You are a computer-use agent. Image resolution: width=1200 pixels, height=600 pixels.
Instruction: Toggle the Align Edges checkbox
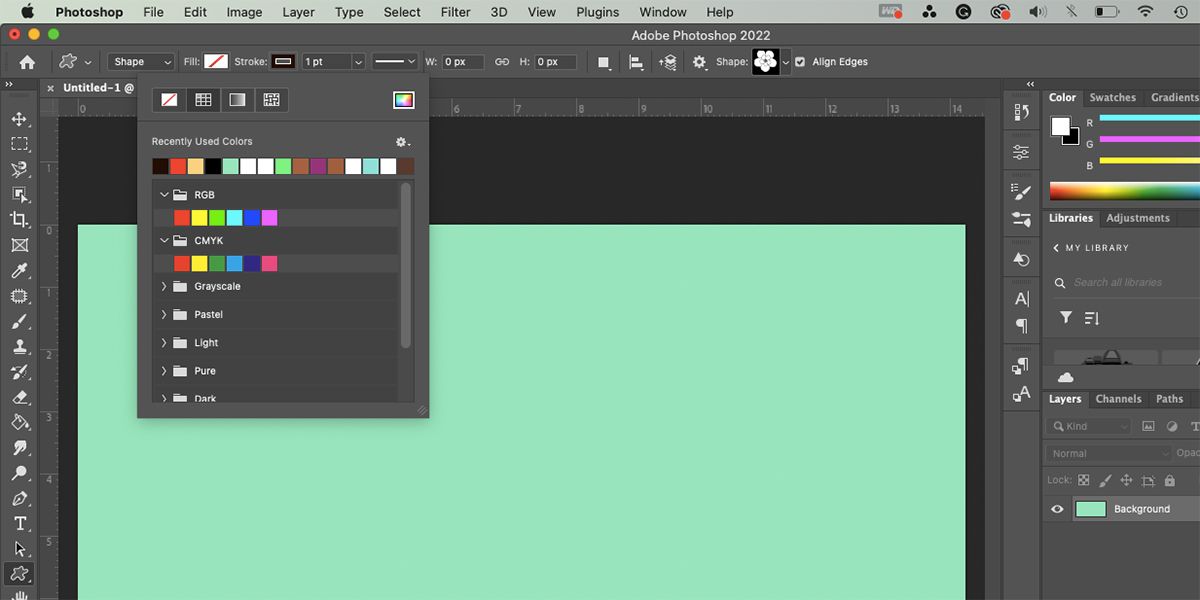800,61
